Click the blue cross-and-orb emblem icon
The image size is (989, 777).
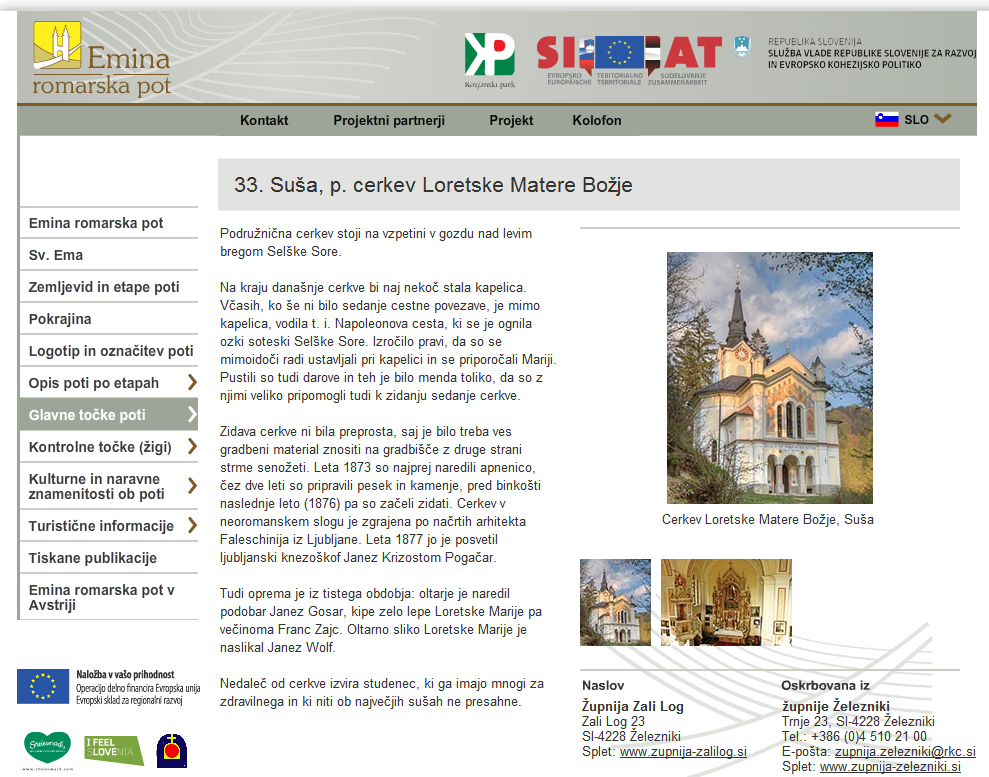(171, 750)
